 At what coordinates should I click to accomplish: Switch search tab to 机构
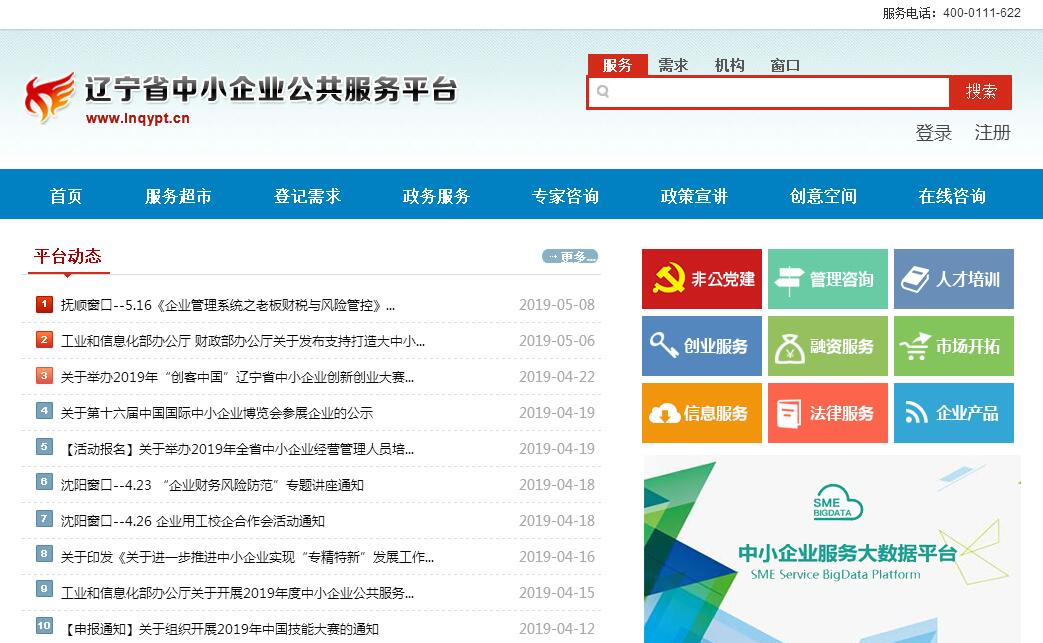[x=729, y=65]
